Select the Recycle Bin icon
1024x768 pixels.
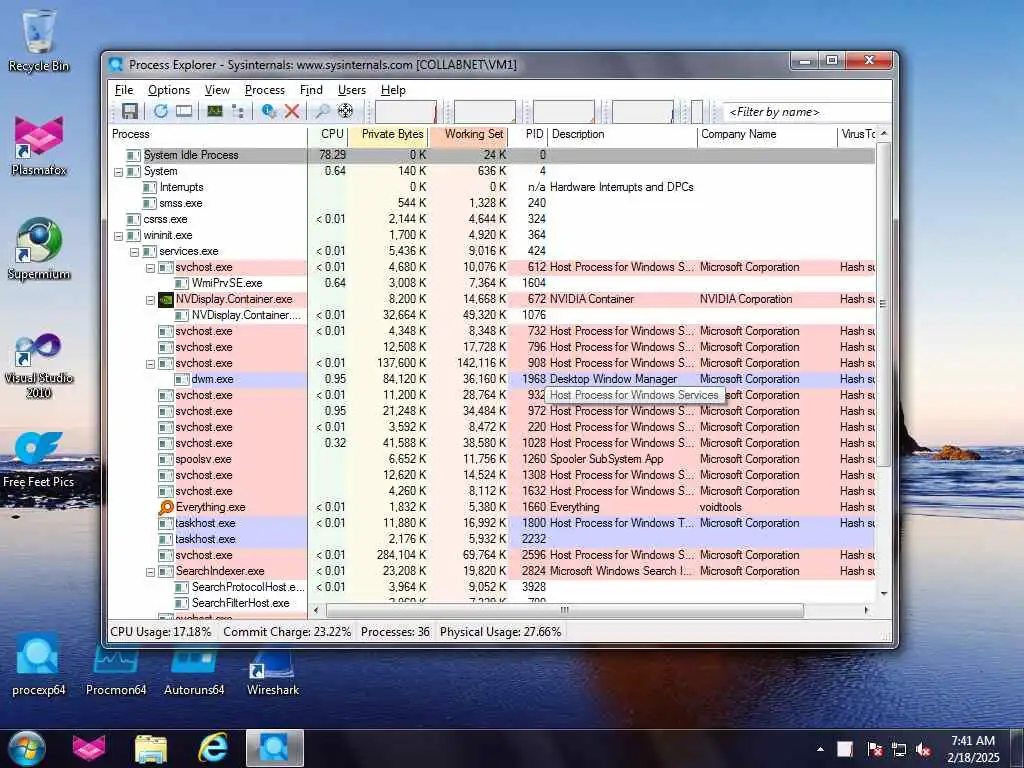coord(39,40)
